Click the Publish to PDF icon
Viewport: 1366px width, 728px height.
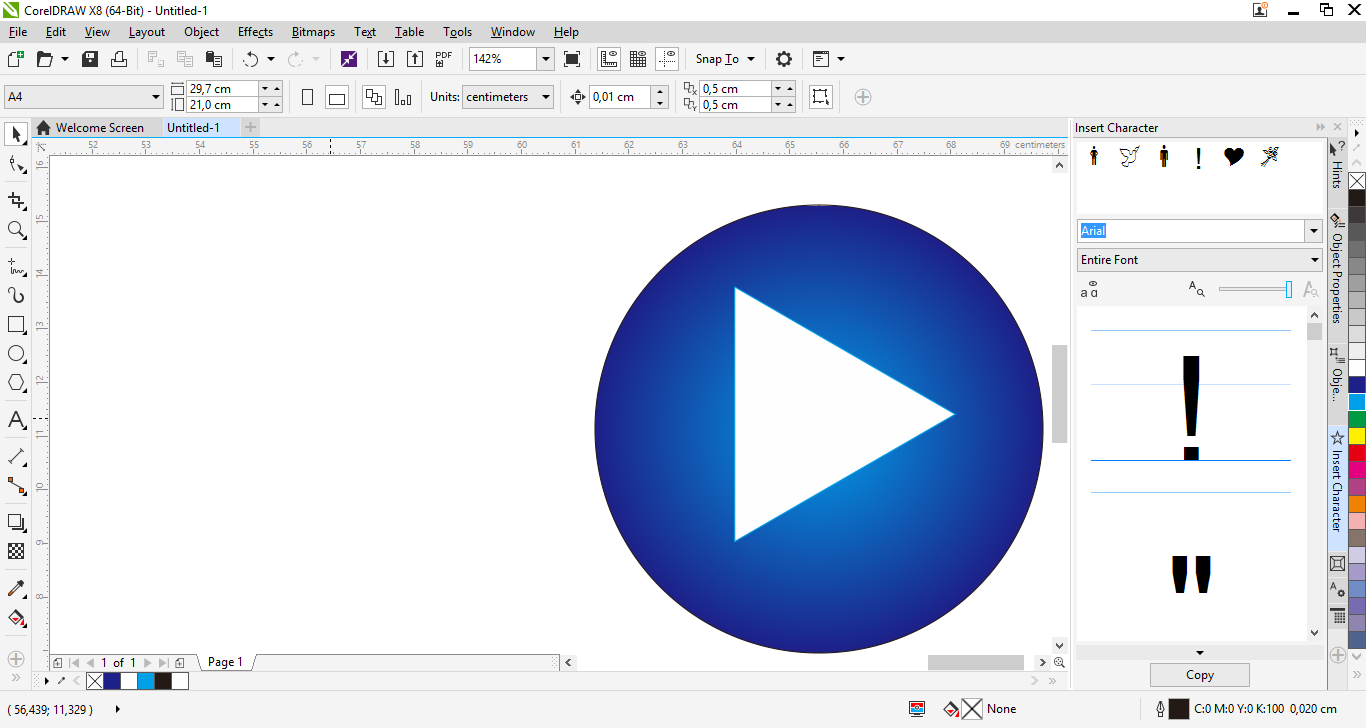click(444, 59)
